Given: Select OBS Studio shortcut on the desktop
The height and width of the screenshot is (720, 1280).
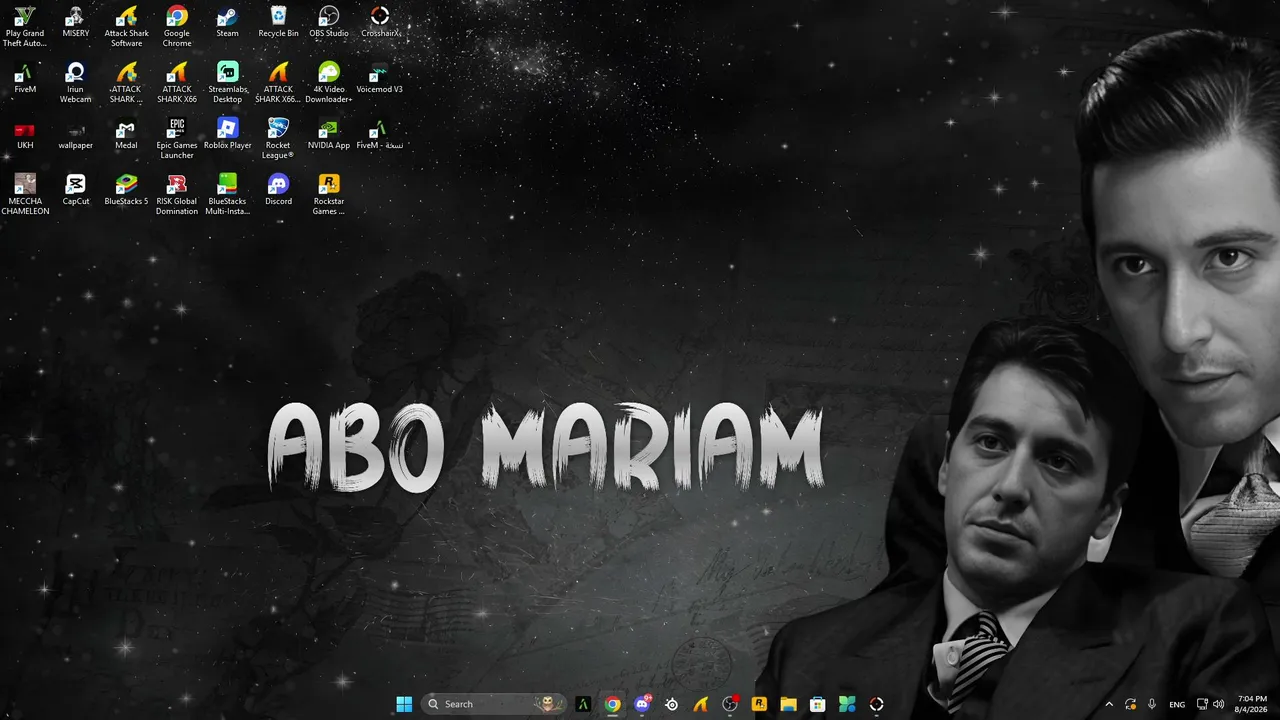Looking at the screenshot, I should (329, 22).
